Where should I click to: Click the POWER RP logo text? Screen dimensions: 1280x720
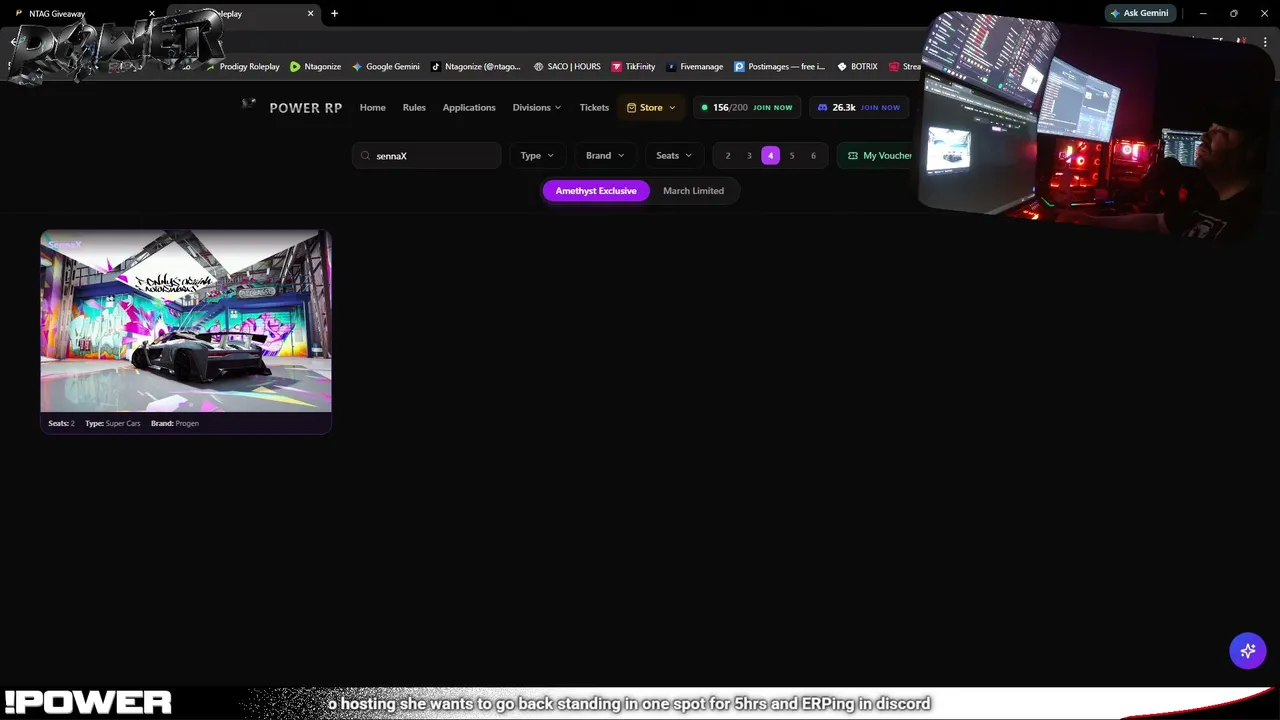pos(305,108)
